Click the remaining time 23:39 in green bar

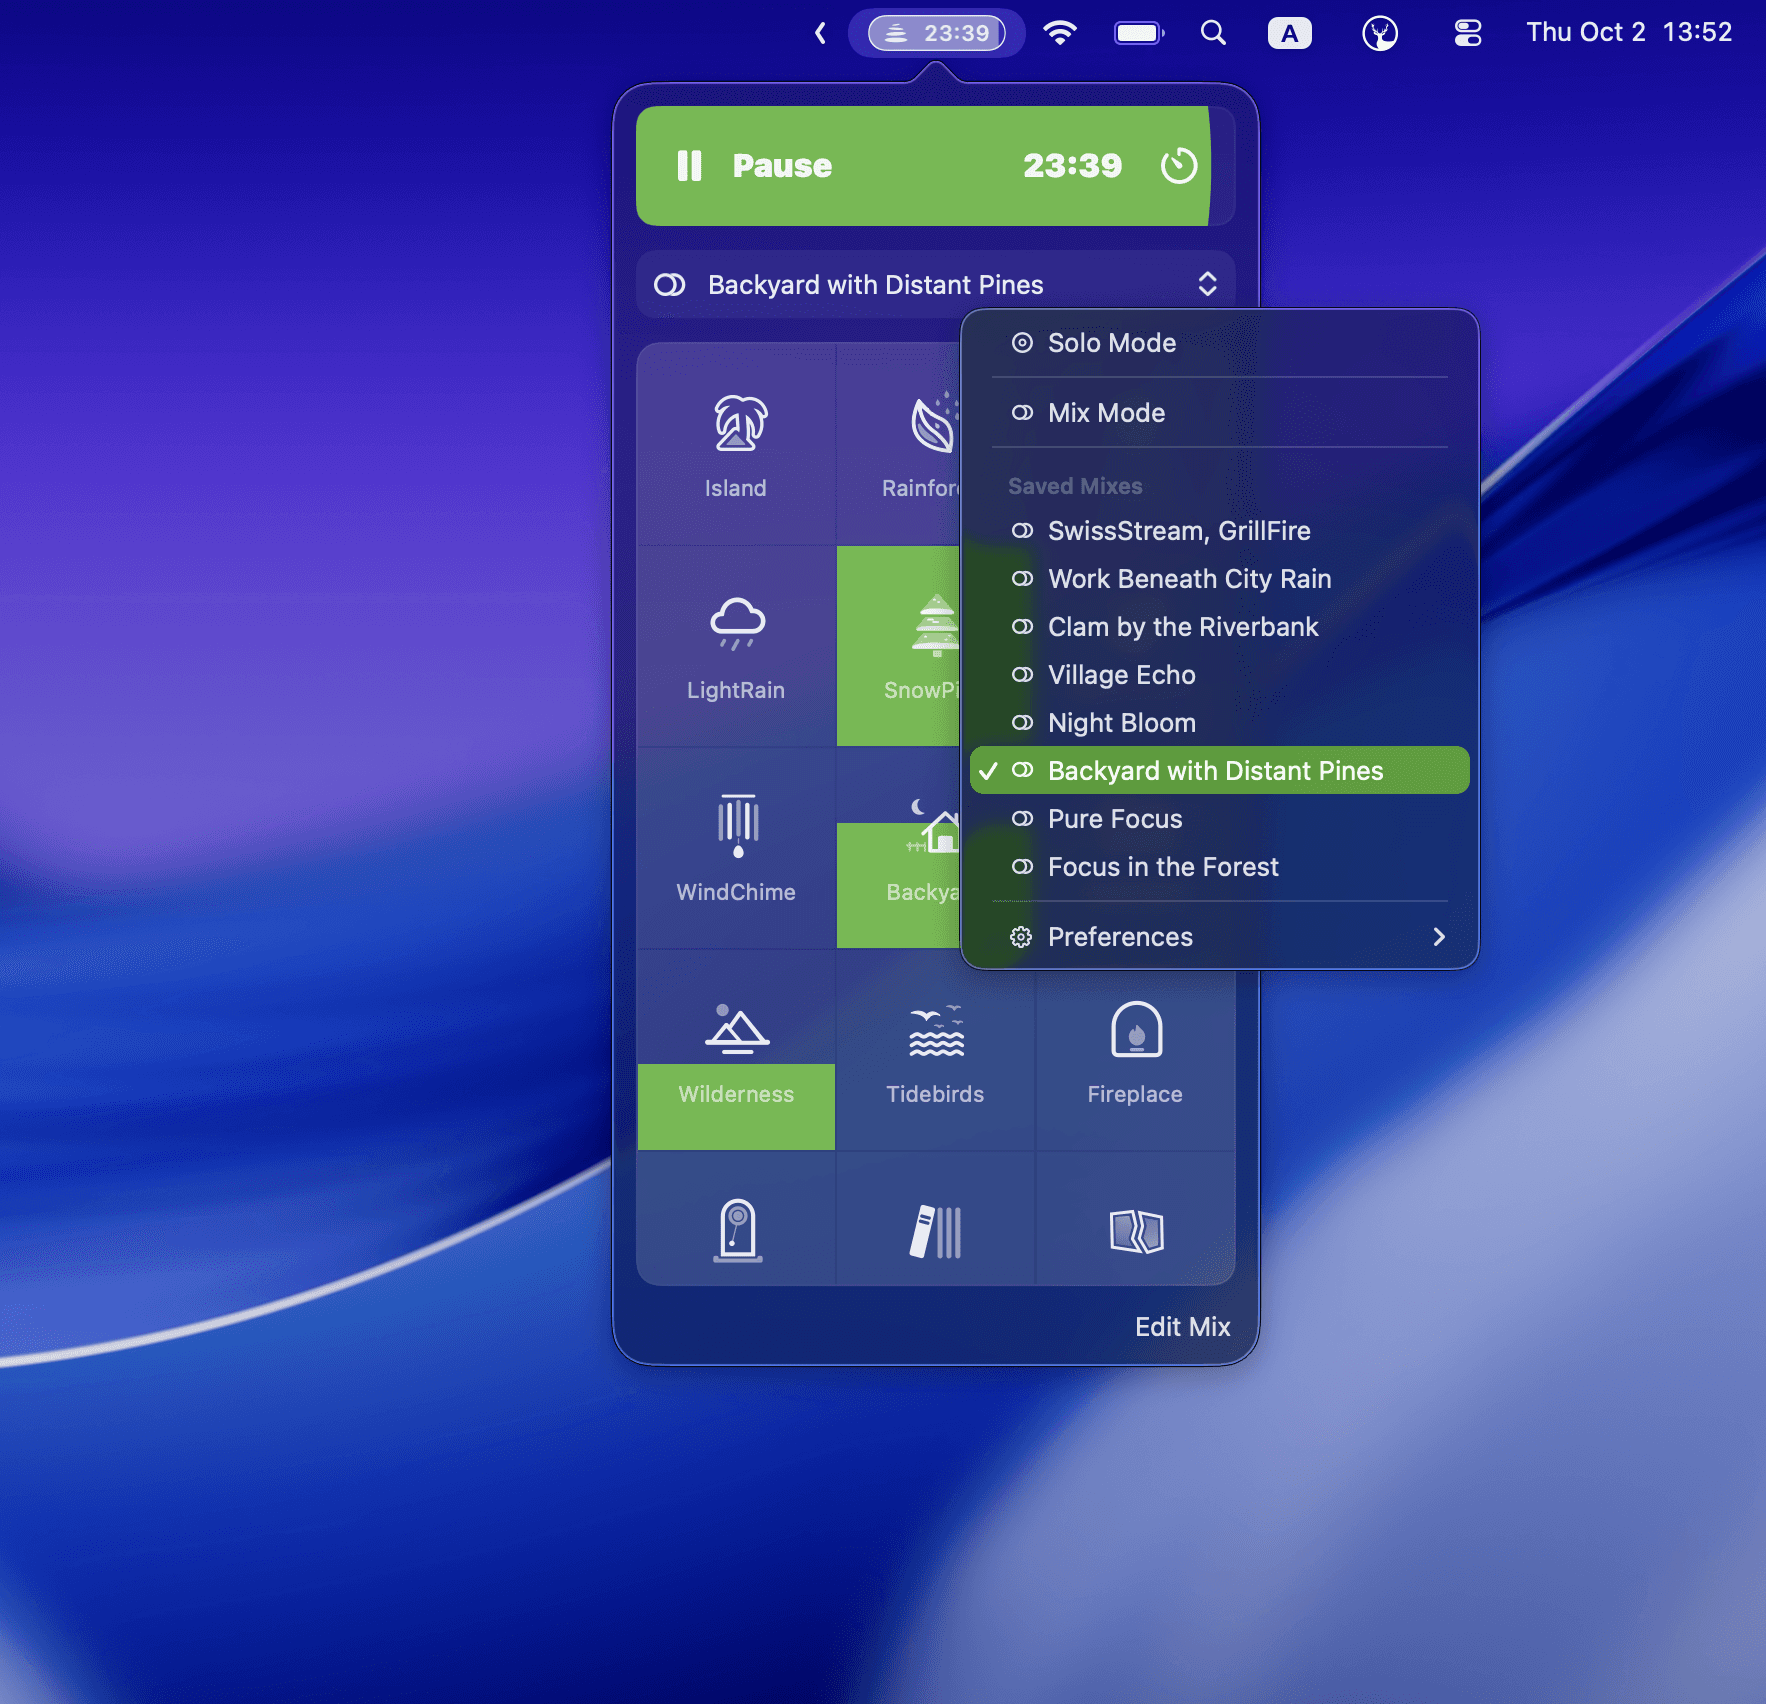coord(1073,166)
